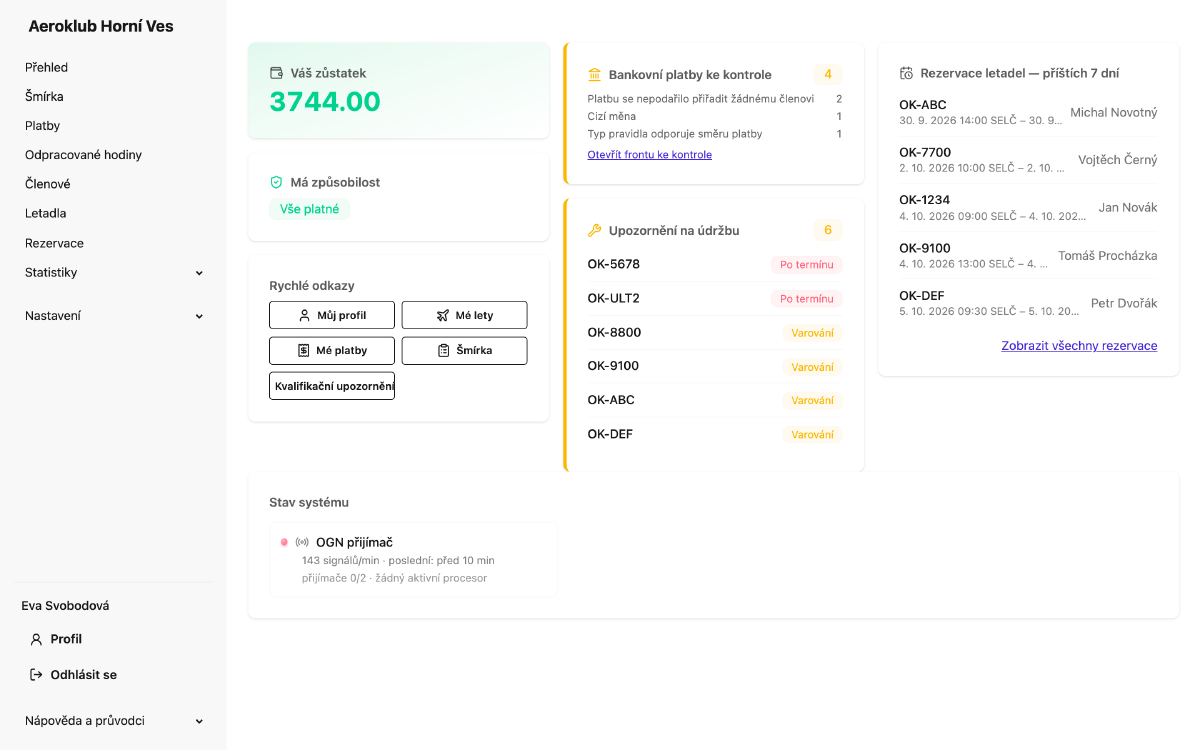Expand the Nápověda a průvodci chevron
Screen dimensions: 1200x750
click(x=199, y=721)
